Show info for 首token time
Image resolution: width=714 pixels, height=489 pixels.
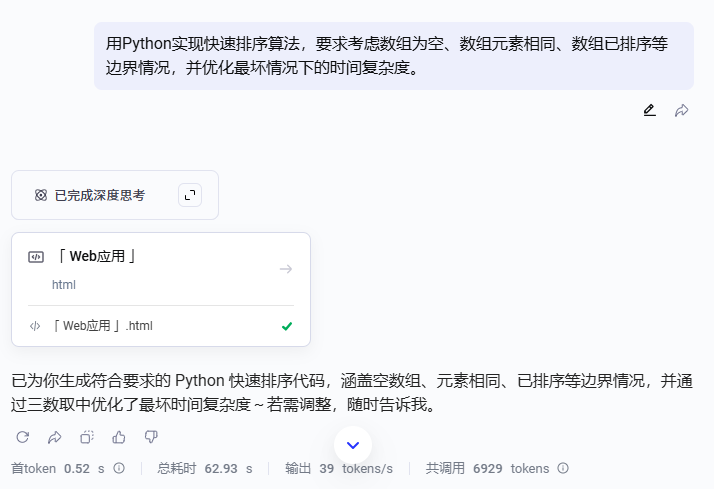pos(119,468)
